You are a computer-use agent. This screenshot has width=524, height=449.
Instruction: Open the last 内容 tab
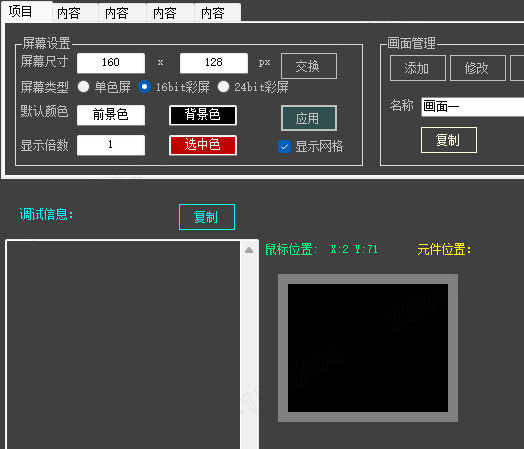[213, 13]
